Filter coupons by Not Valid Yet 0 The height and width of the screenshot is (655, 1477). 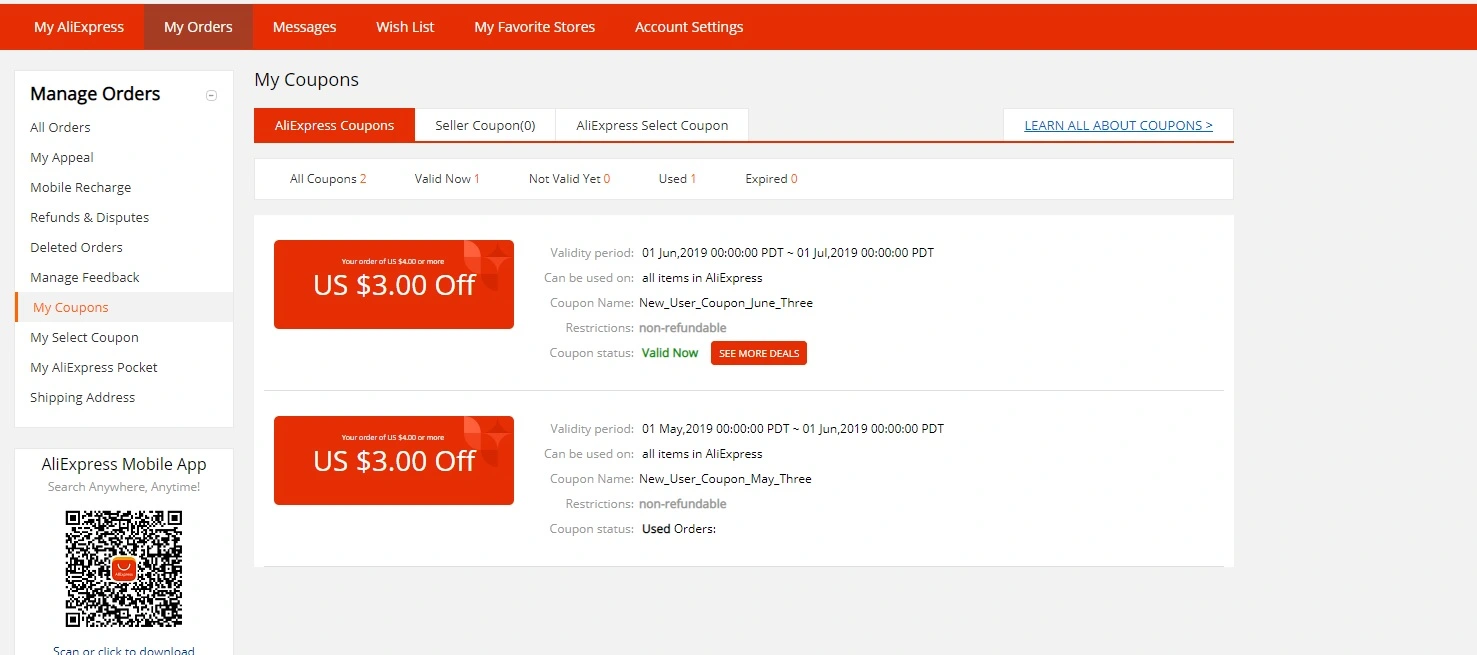pos(569,179)
